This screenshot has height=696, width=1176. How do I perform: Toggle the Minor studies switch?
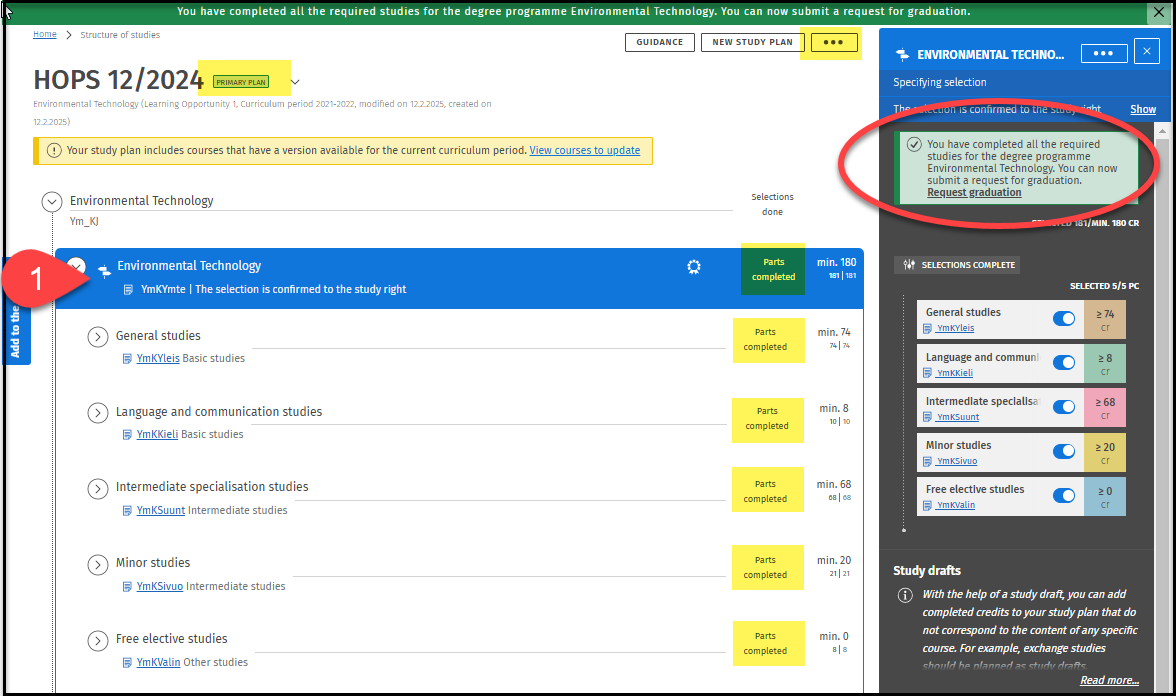[x=1064, y=451]
